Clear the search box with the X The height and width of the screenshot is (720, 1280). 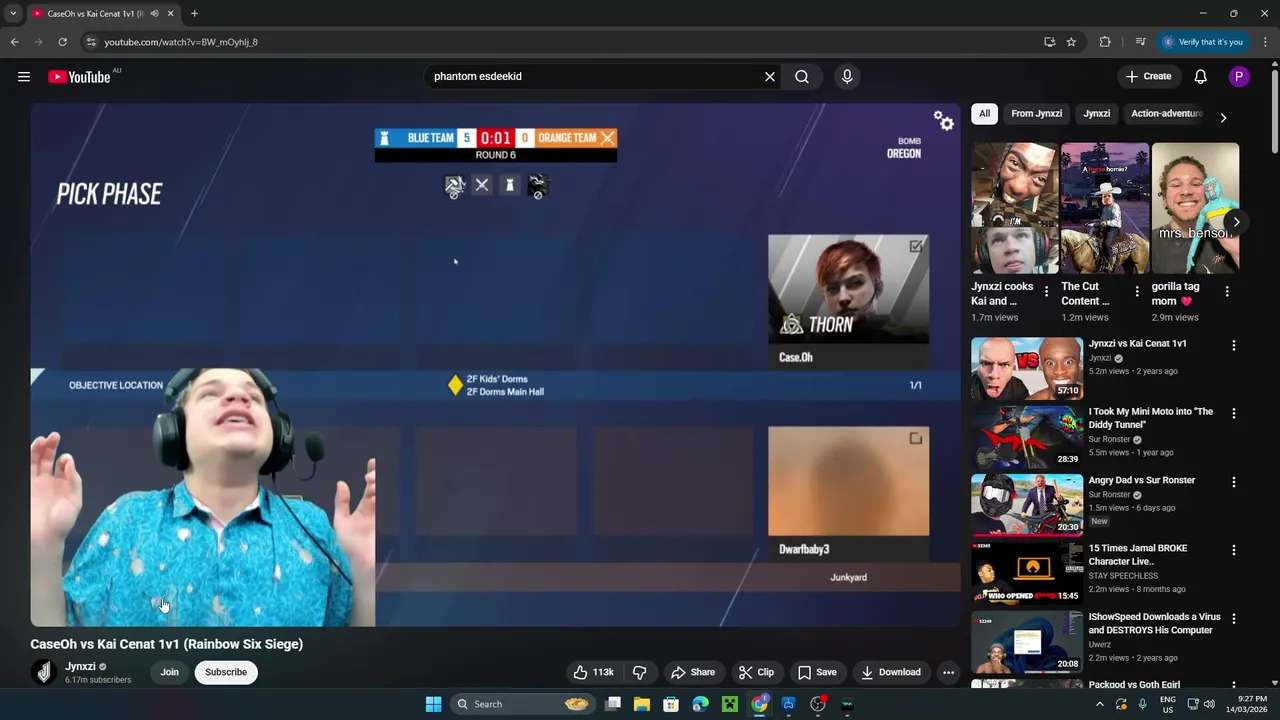point(770,77)
